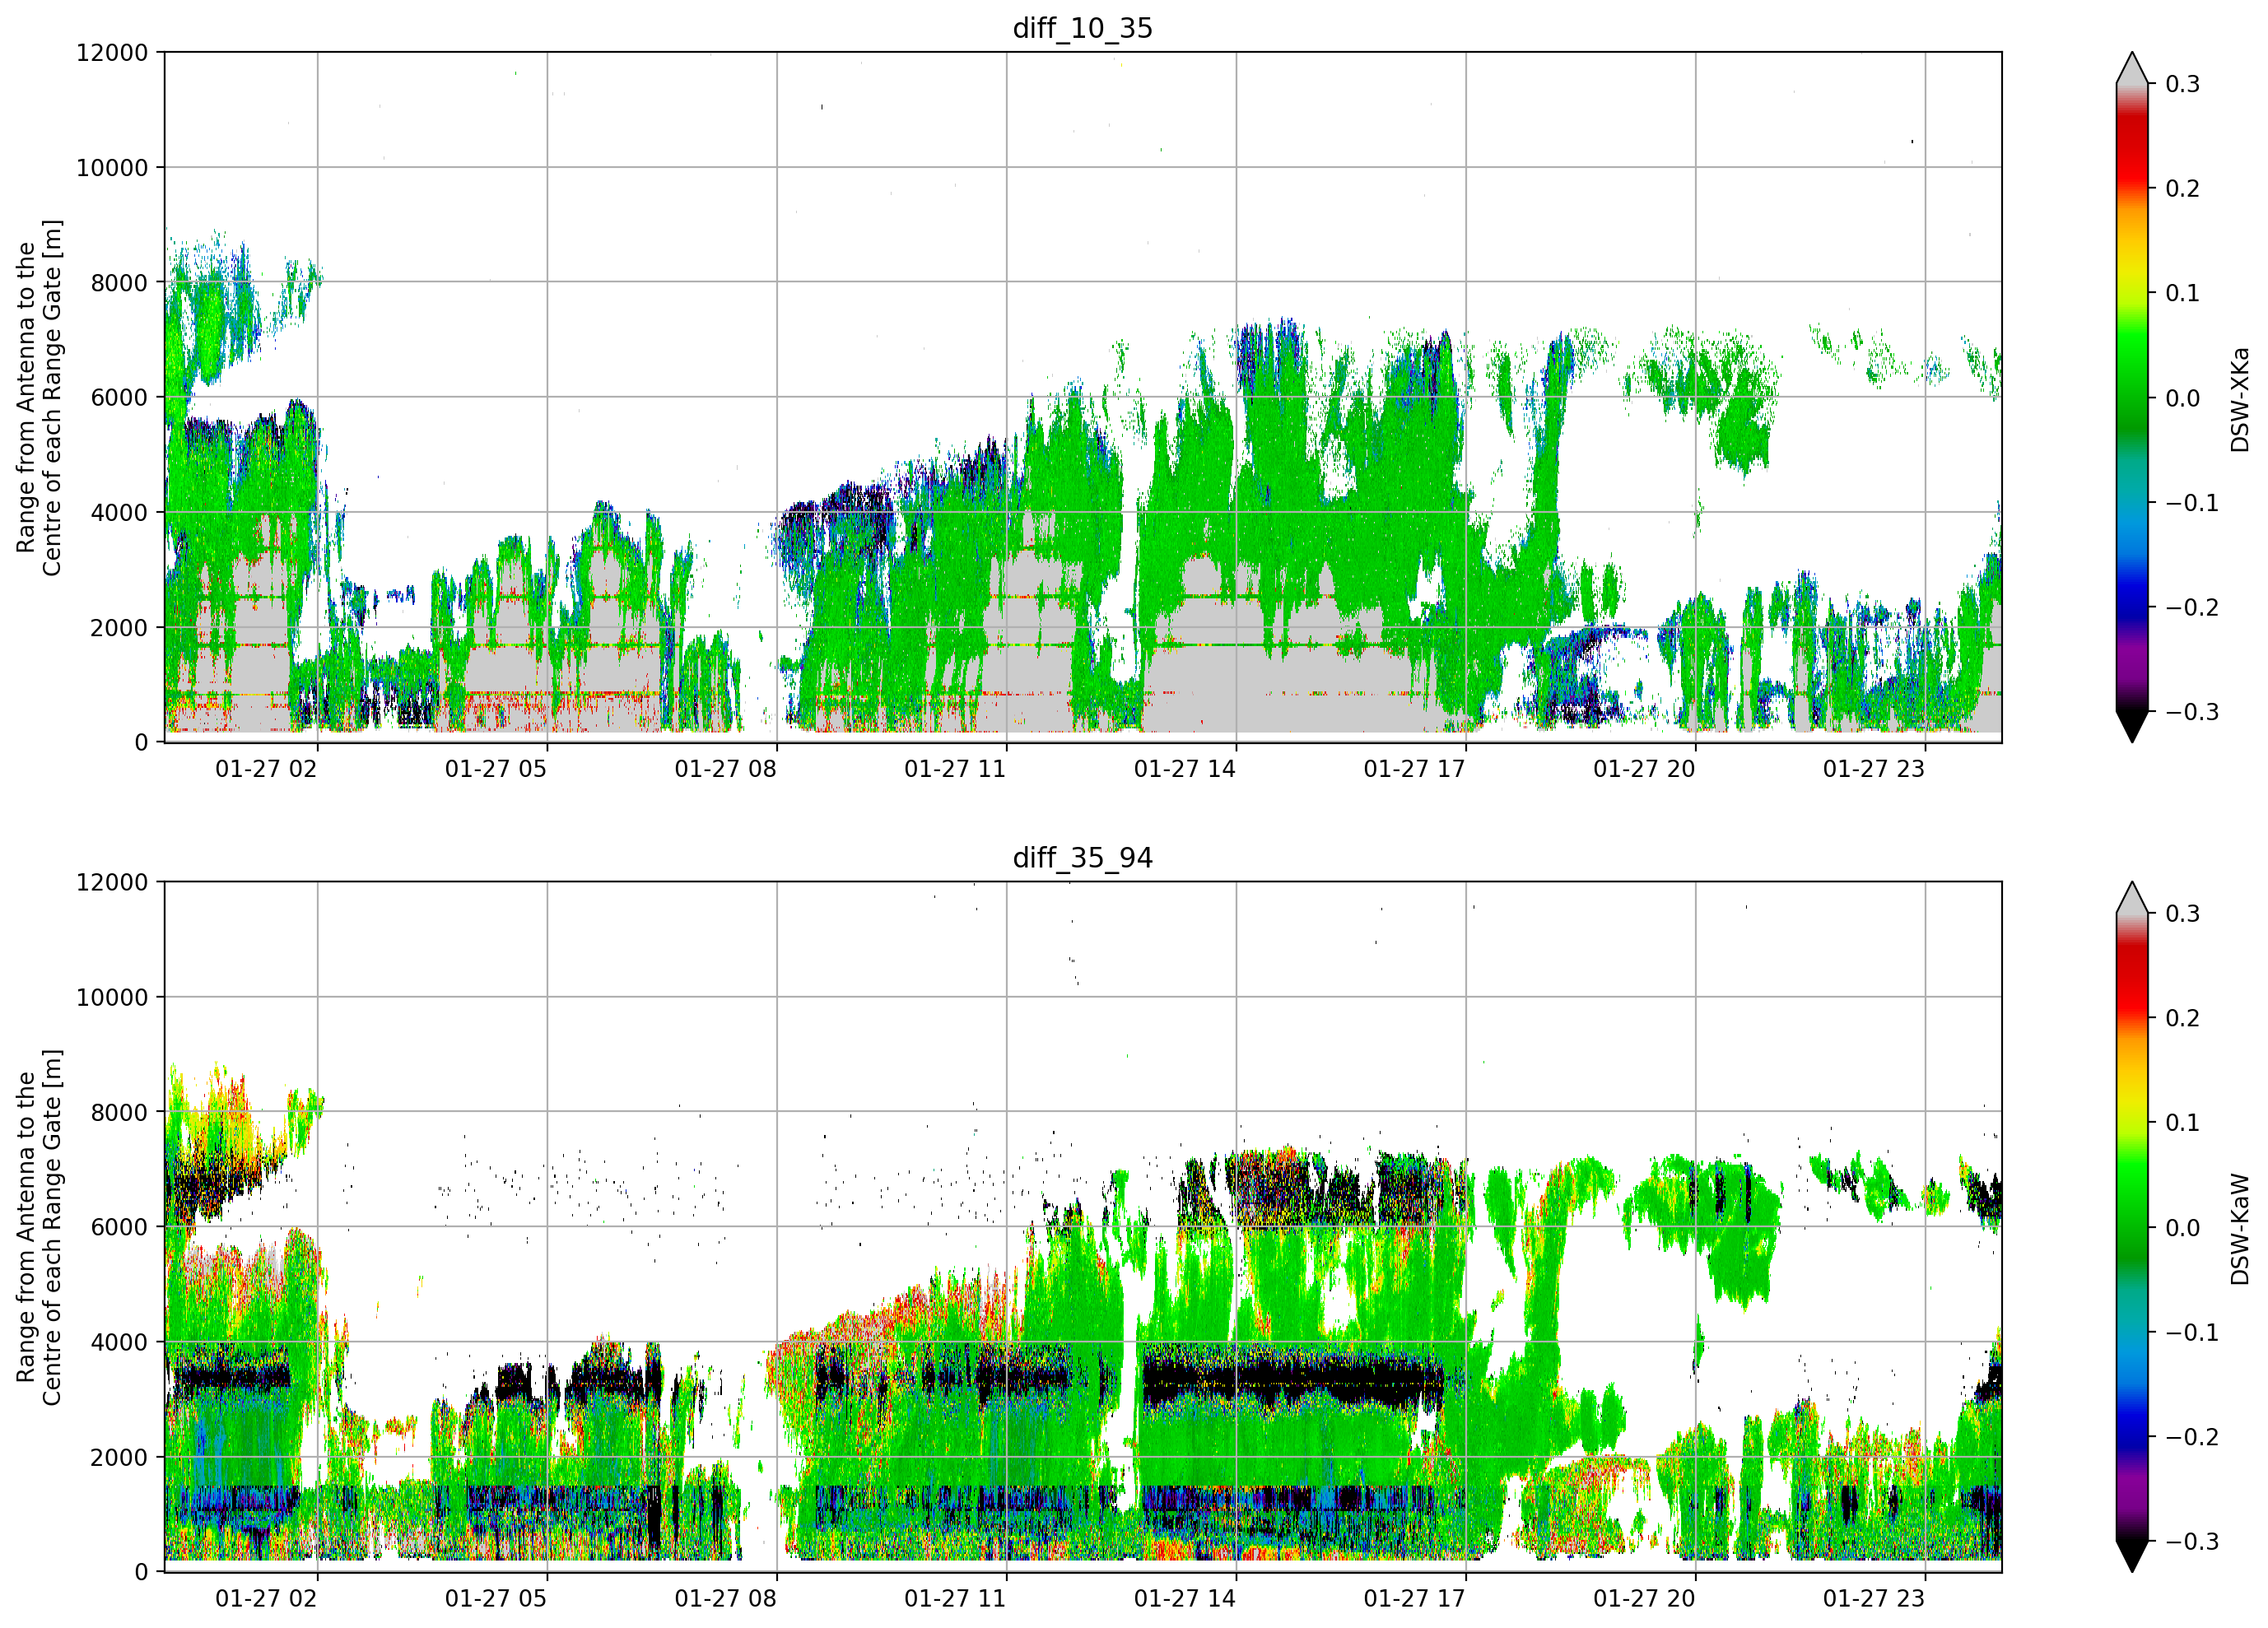The width and height of the screenshot is (2268, 1628).
Task: Click "01-27 23" tick under diff_10_35 plot
Action: coord(1874,769)
